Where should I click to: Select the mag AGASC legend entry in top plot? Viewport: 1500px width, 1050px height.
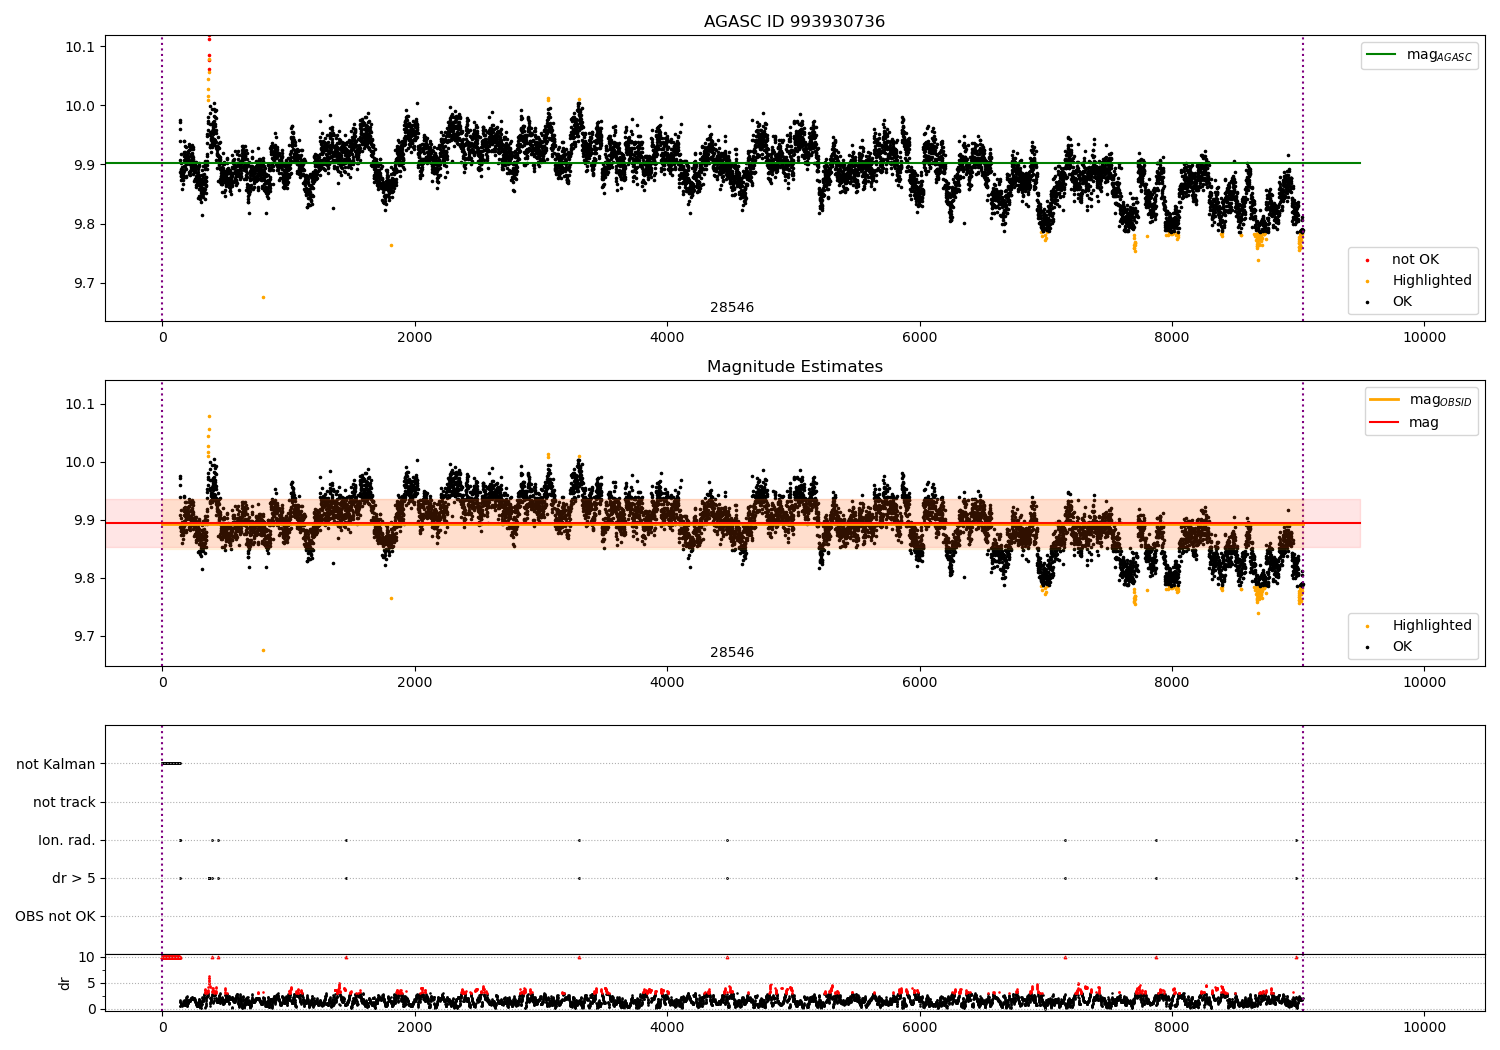[1419, 56]
